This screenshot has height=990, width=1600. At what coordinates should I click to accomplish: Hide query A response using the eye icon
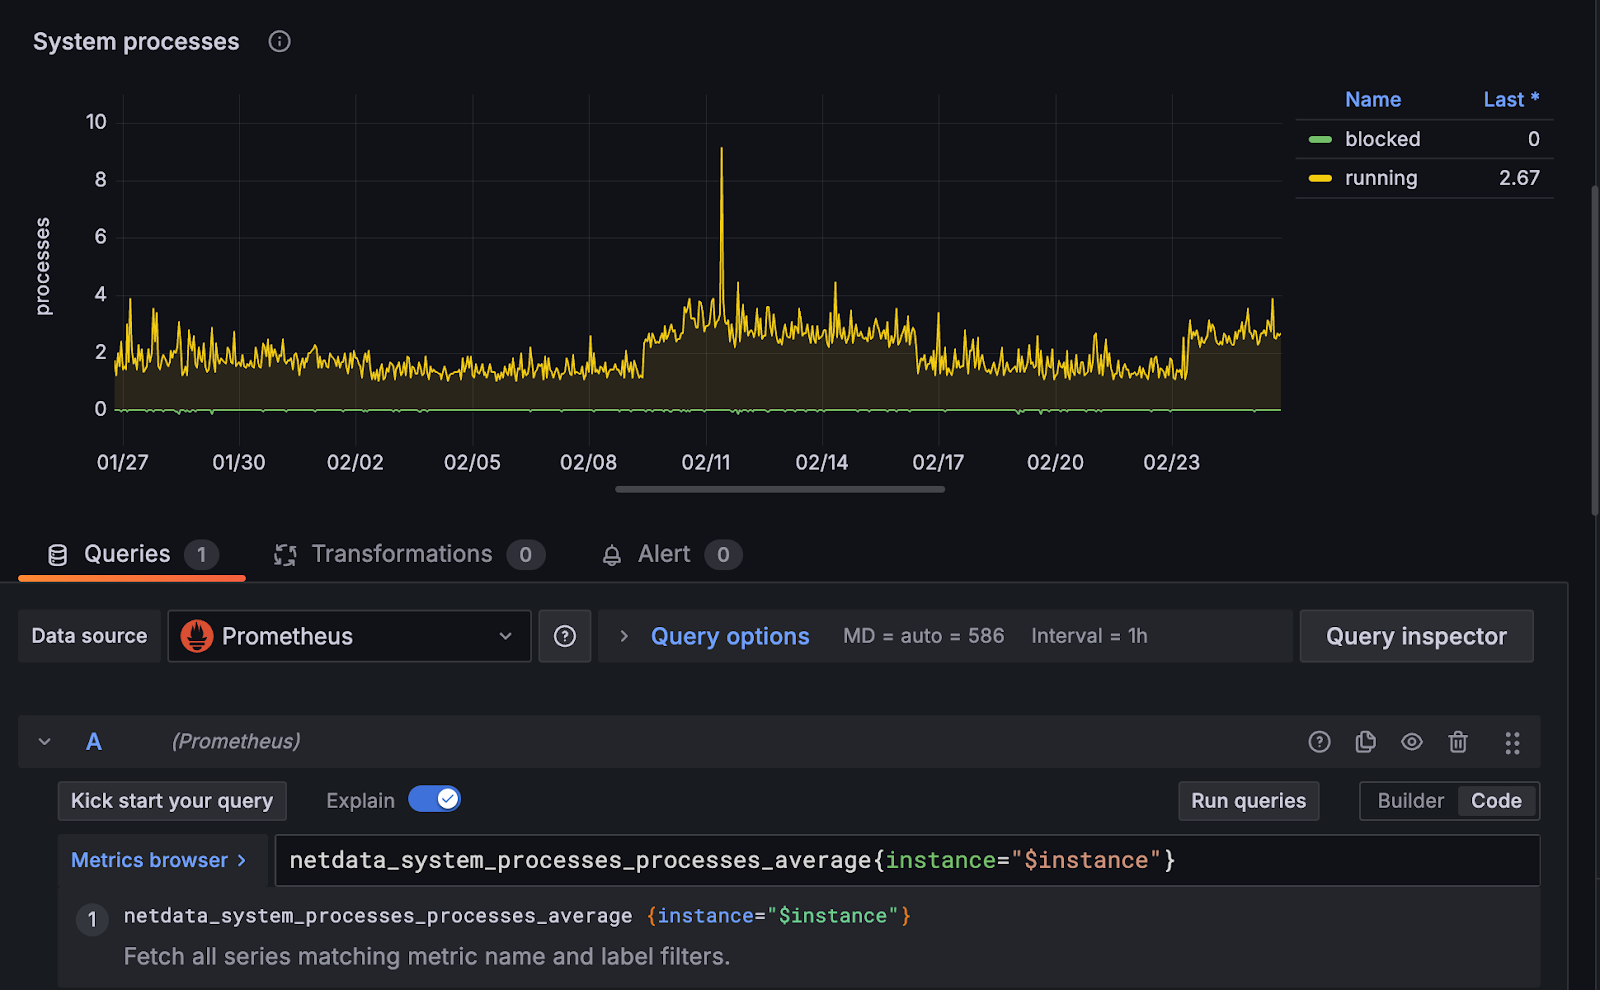tap(1412, 742)
